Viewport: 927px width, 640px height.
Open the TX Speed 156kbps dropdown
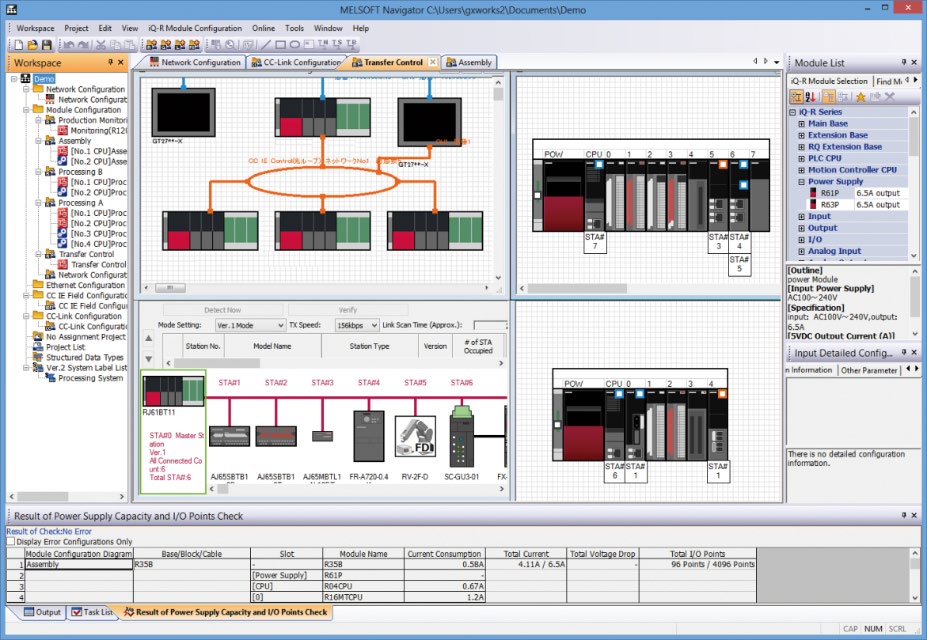(356, 325)
